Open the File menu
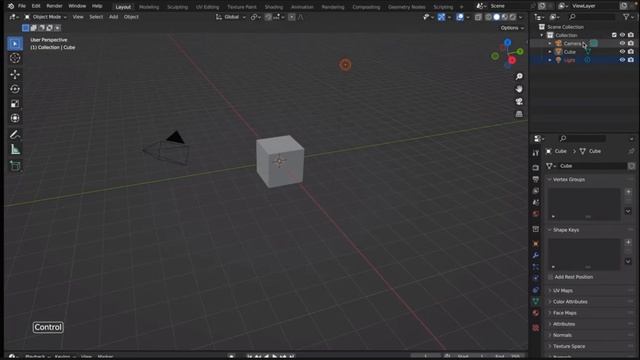This screenshot has height=360, width=640. (x=22, y=6)
